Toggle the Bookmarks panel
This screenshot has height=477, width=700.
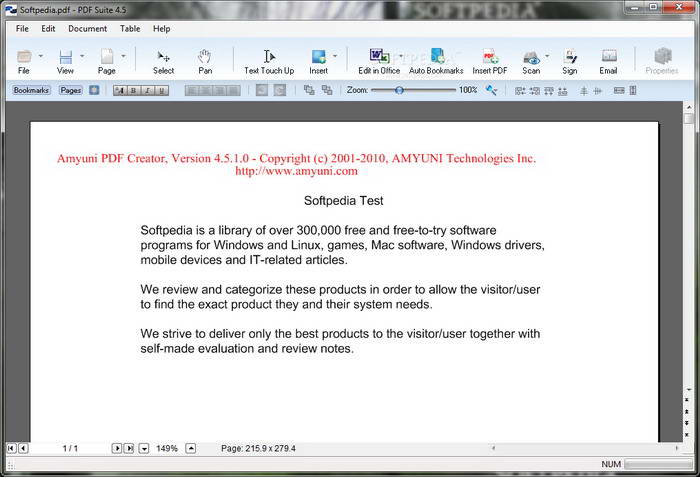point(31,90)
